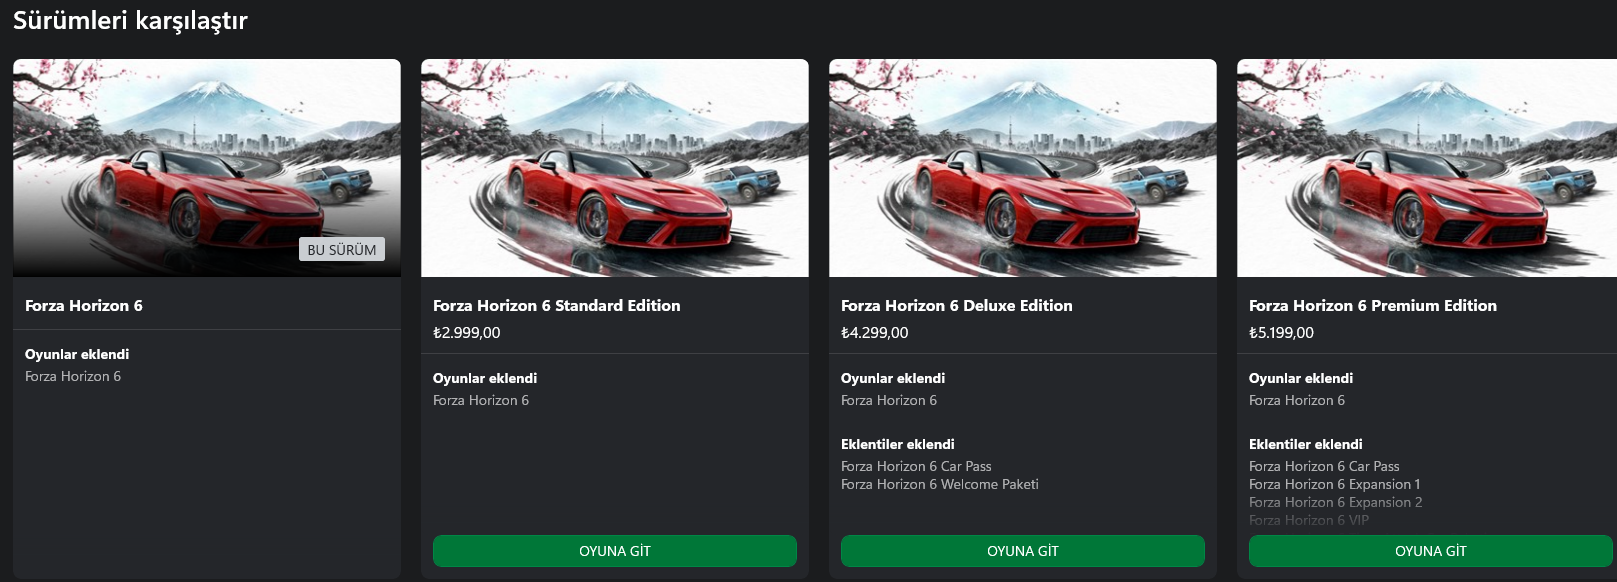Select the Forza Horizon 6 Standard Edition title
Image resolution: width=1617 pixels, height=582 pixels.
(556, 306)
